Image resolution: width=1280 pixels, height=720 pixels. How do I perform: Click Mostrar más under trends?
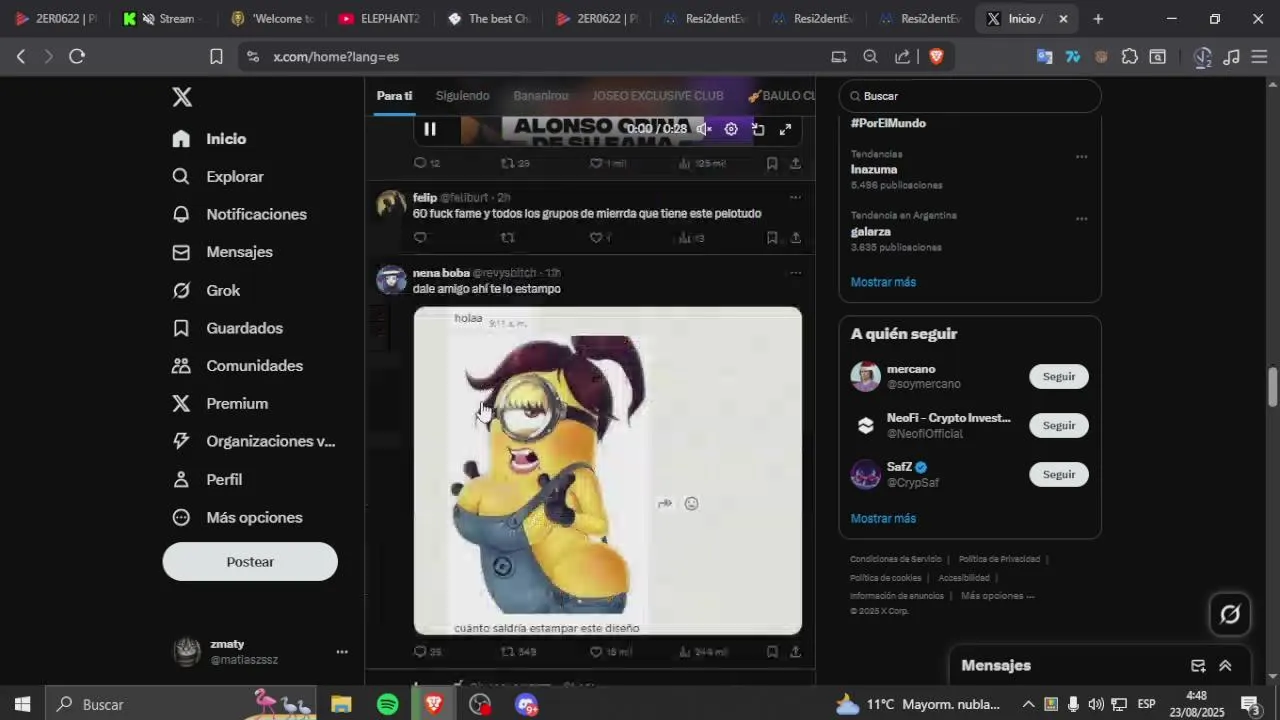click(883, 282)
